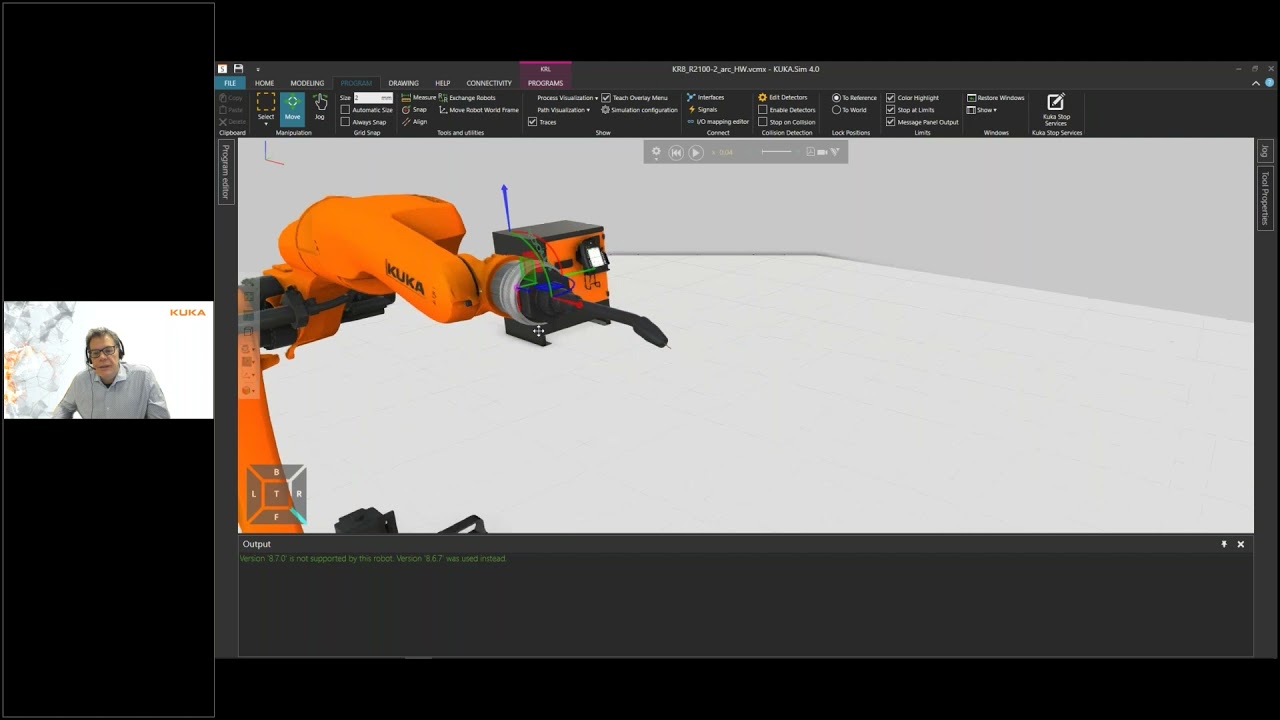1280x720 pixels.
Task: Export PDF from simulation toolbar
Action: tap(810, 152)
